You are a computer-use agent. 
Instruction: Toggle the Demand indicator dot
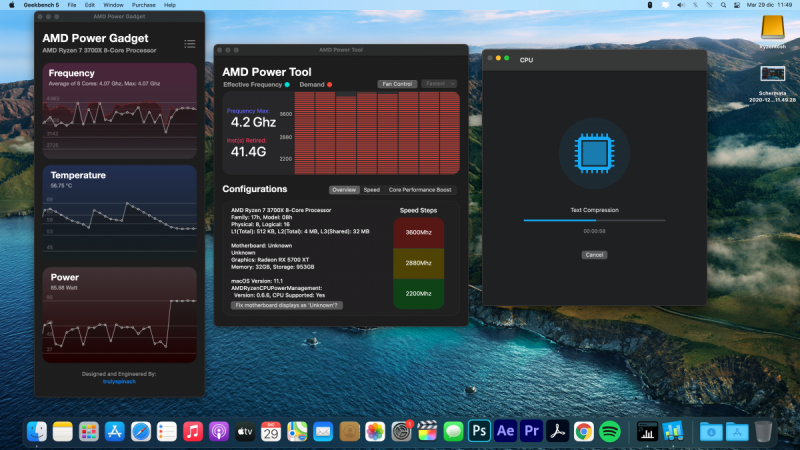click(x=330, y=85)
